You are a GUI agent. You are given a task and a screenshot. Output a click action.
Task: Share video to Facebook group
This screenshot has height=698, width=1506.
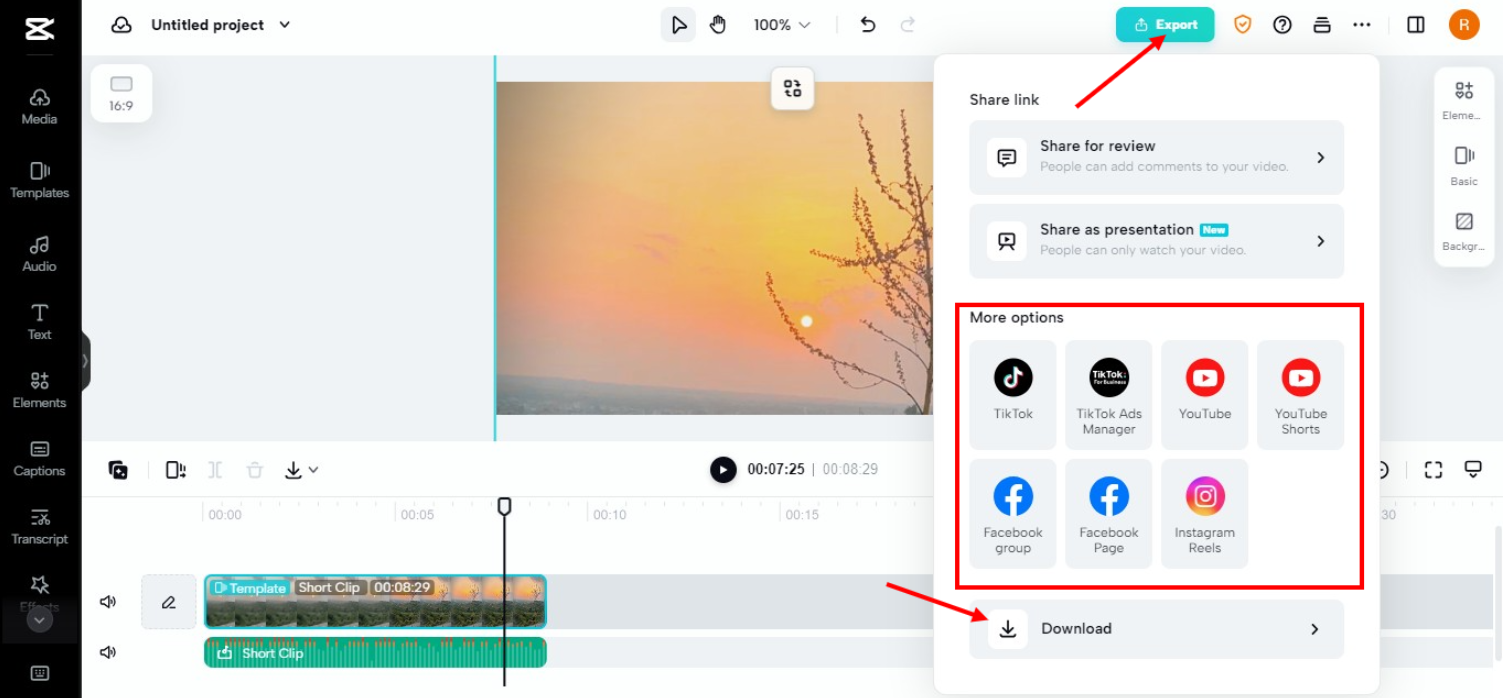tap(1013, 513)
